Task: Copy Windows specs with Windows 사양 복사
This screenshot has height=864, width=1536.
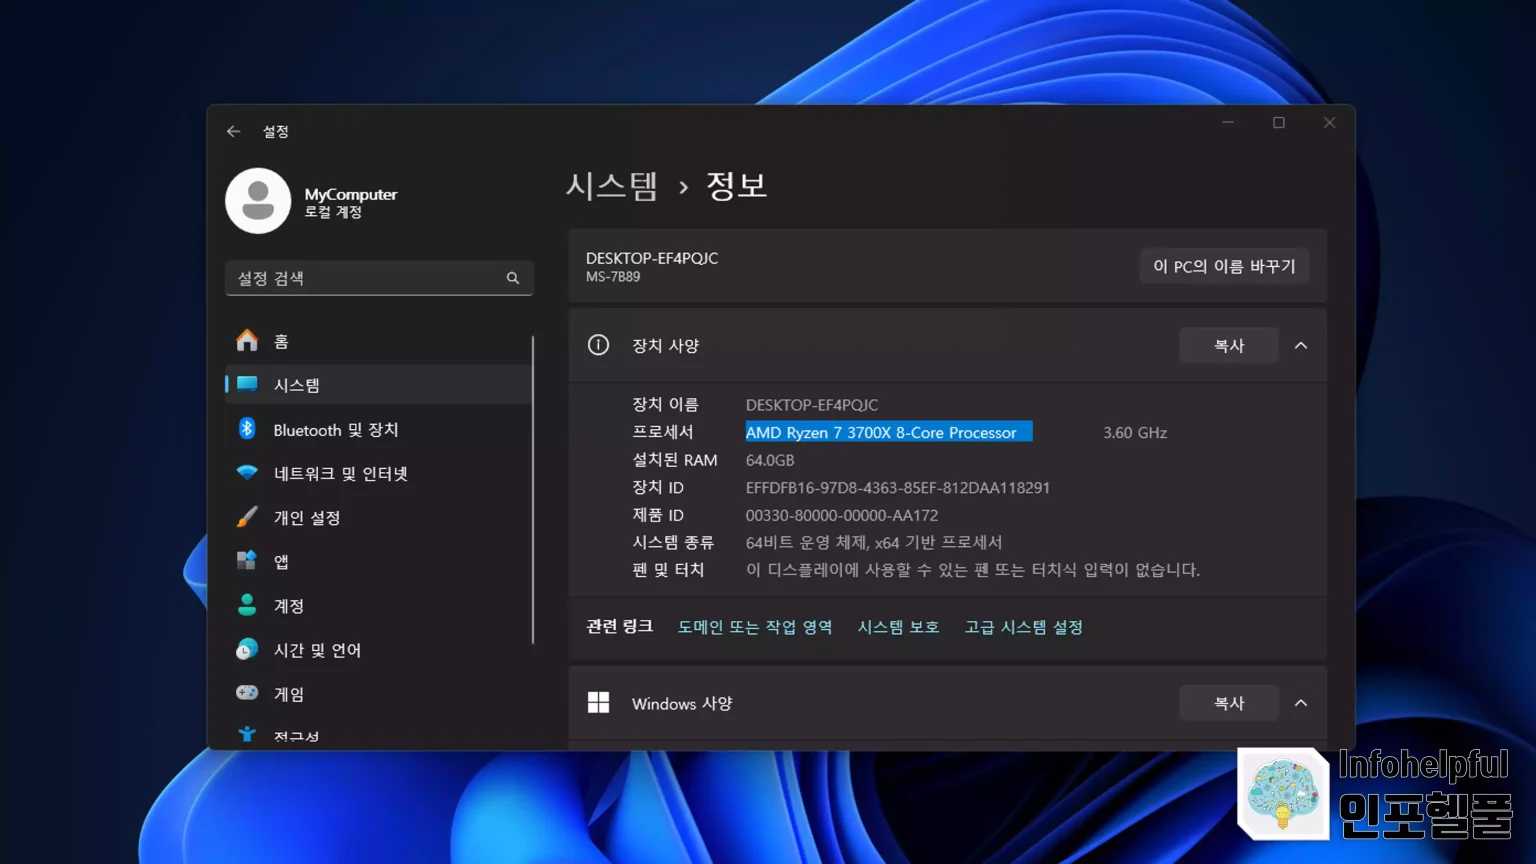Action: pos(1229,703)
